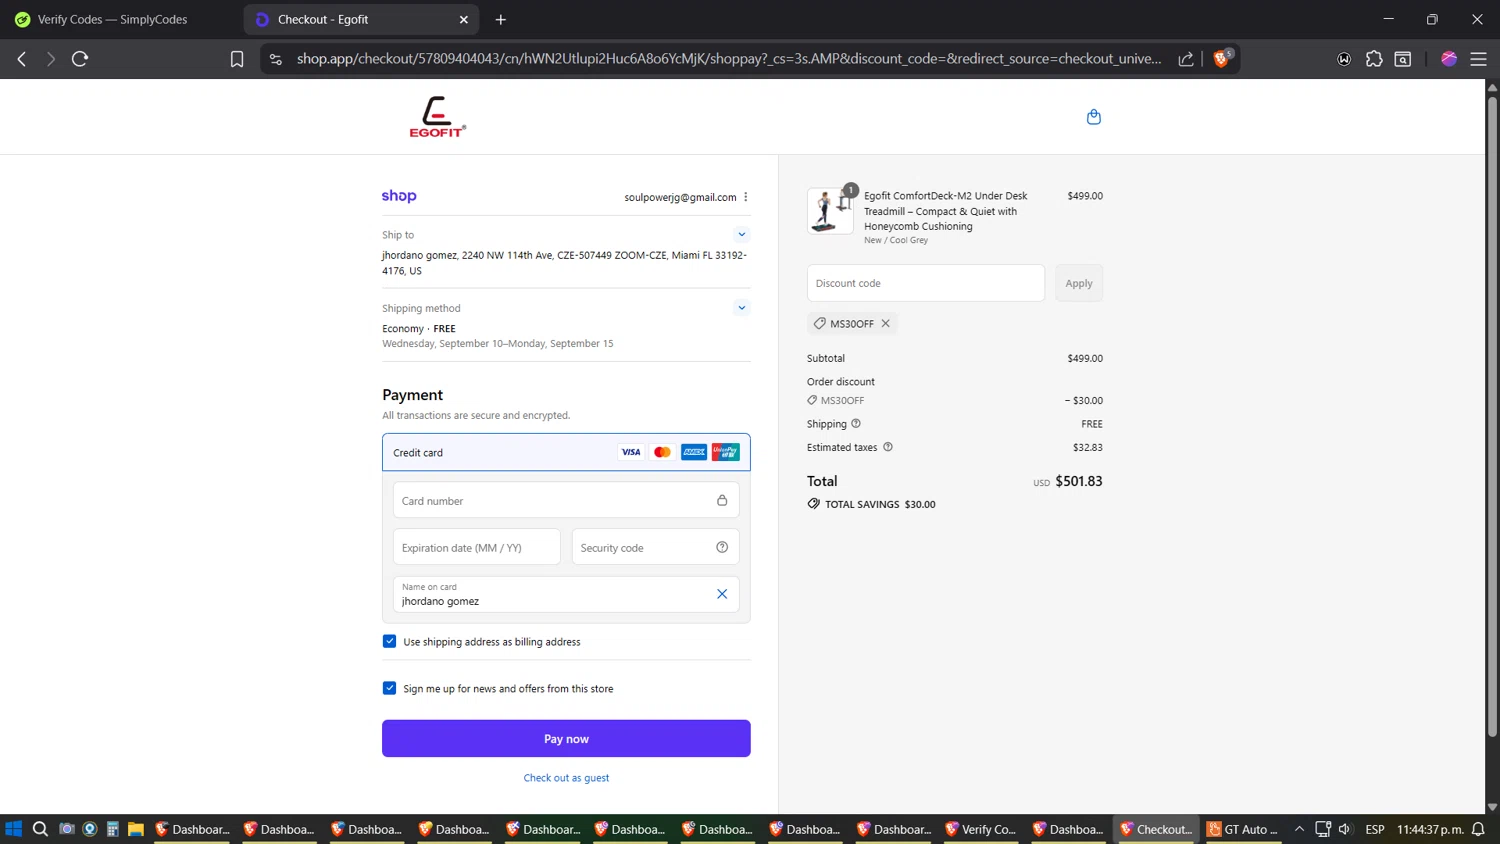
Task: Open the cart bag icon
Action: [x=1093, y=117]
